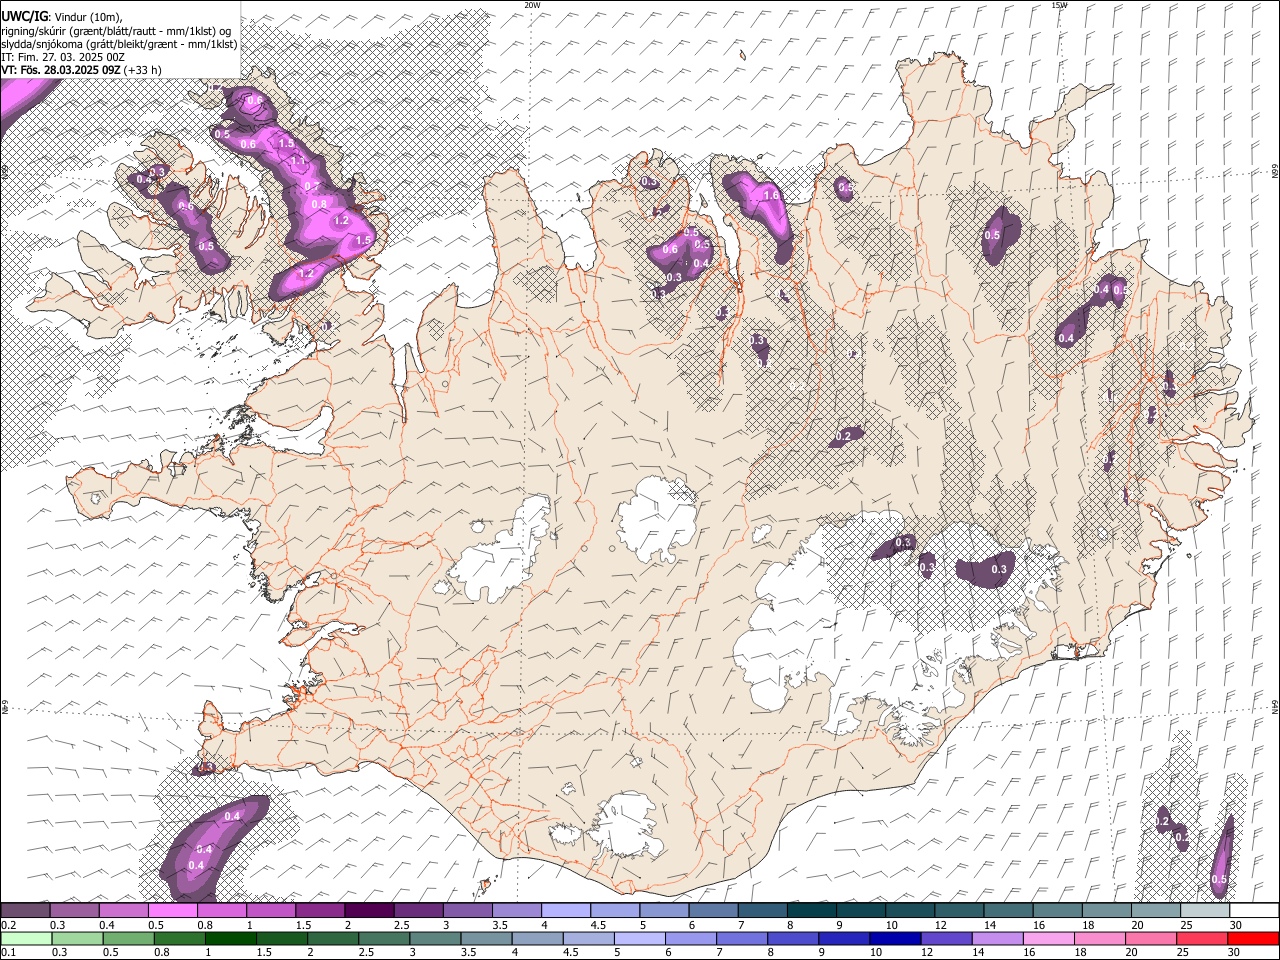Click the dark teal 8 swatch, upper legend
The height and width of the screenshot is (960, 1280).
click(x=811, y=910)
